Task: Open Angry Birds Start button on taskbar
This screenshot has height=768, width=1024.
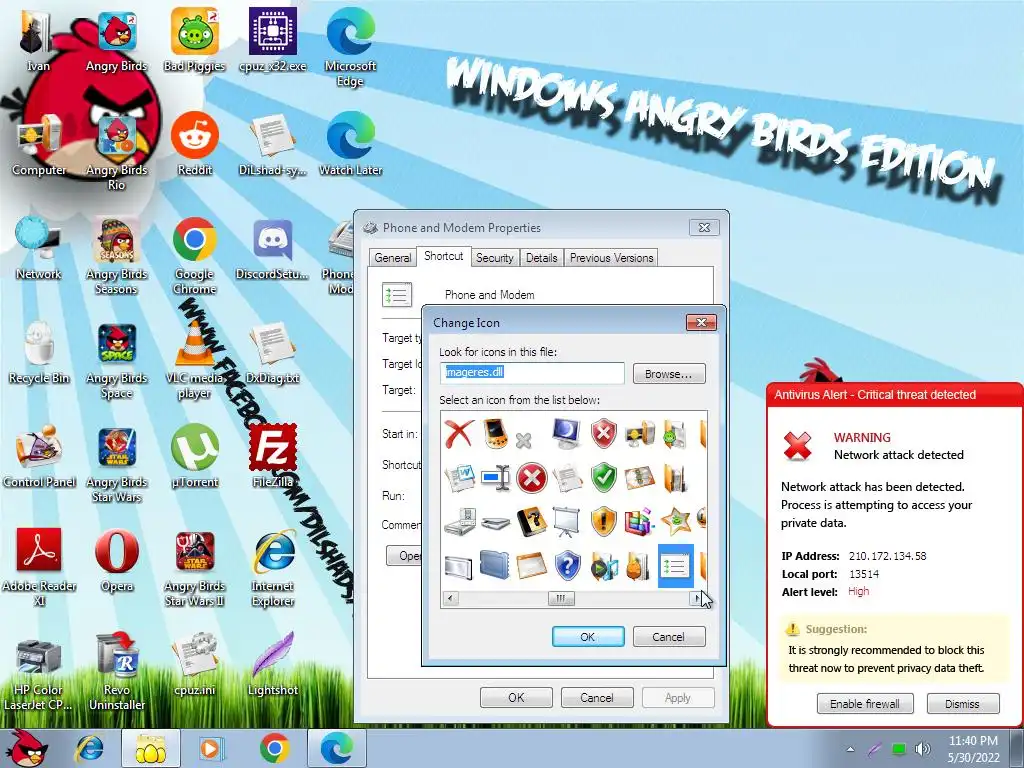Action: click(x=26, y=748)
